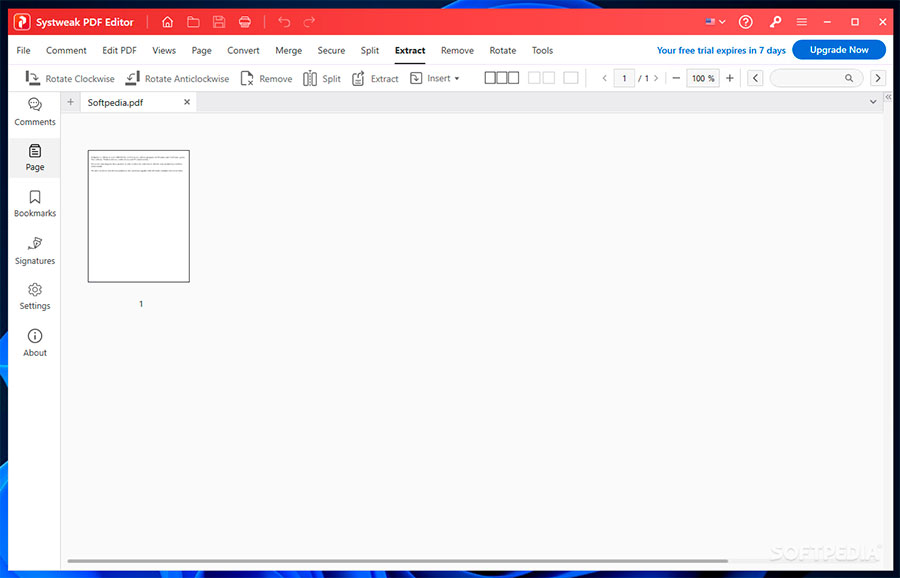The image size is (900, 578).
Task: Click Rotate Anticlockwise in the toolbar
Action: point(177,78)
